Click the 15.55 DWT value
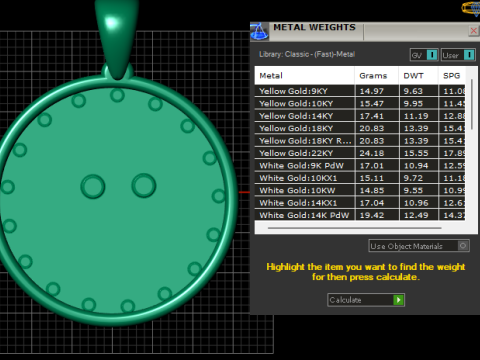Viewport: 480px width, 360px height. coord(416,153)
